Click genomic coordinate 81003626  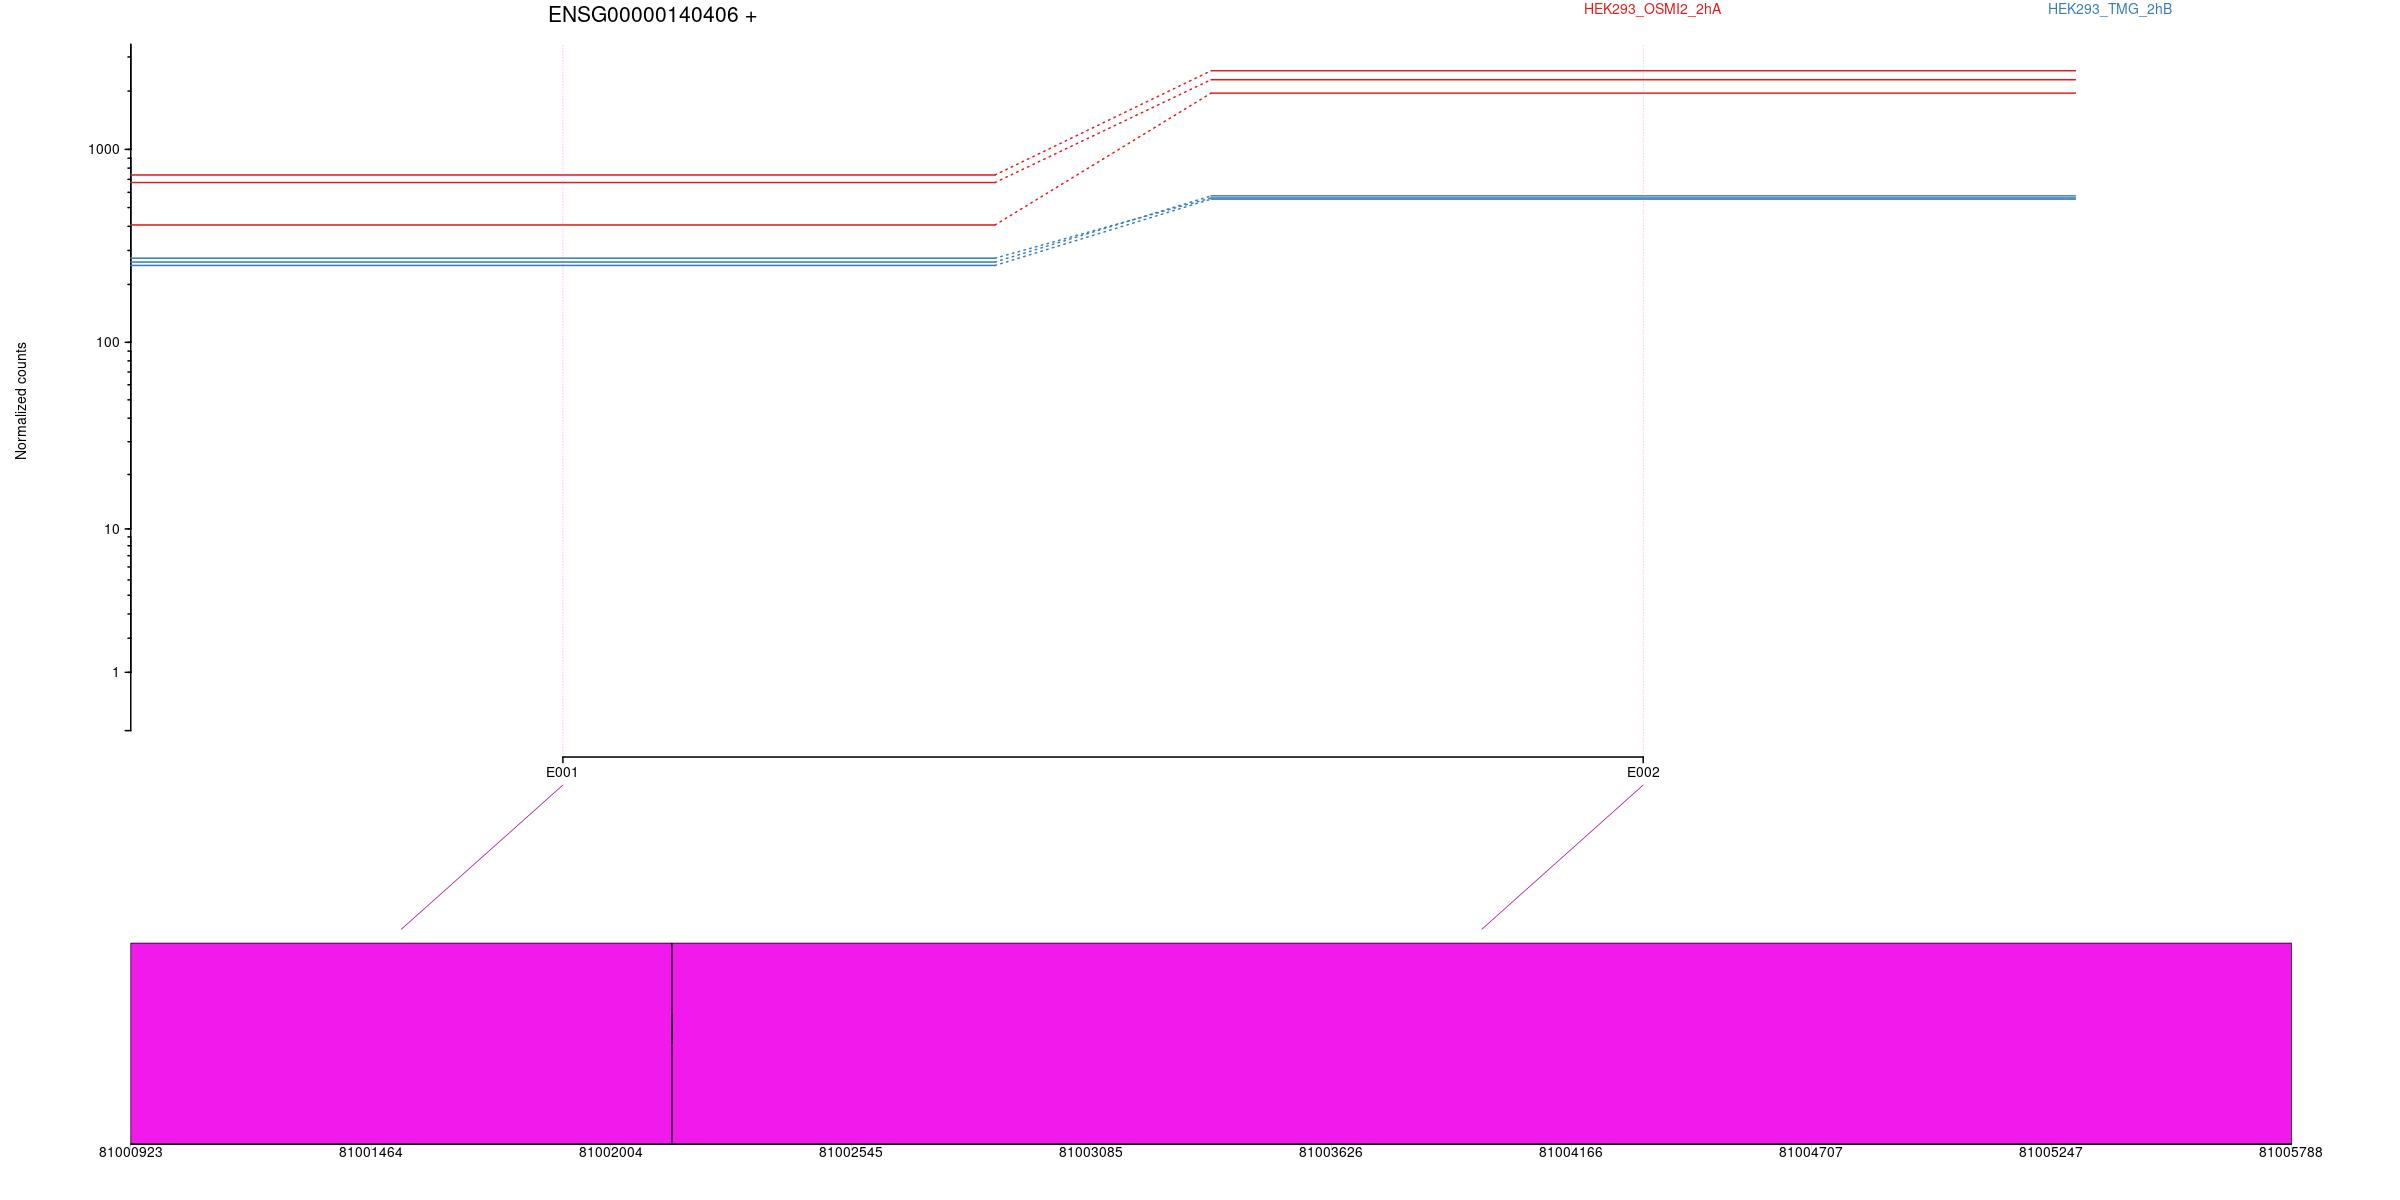(x=1331, y=1153)
